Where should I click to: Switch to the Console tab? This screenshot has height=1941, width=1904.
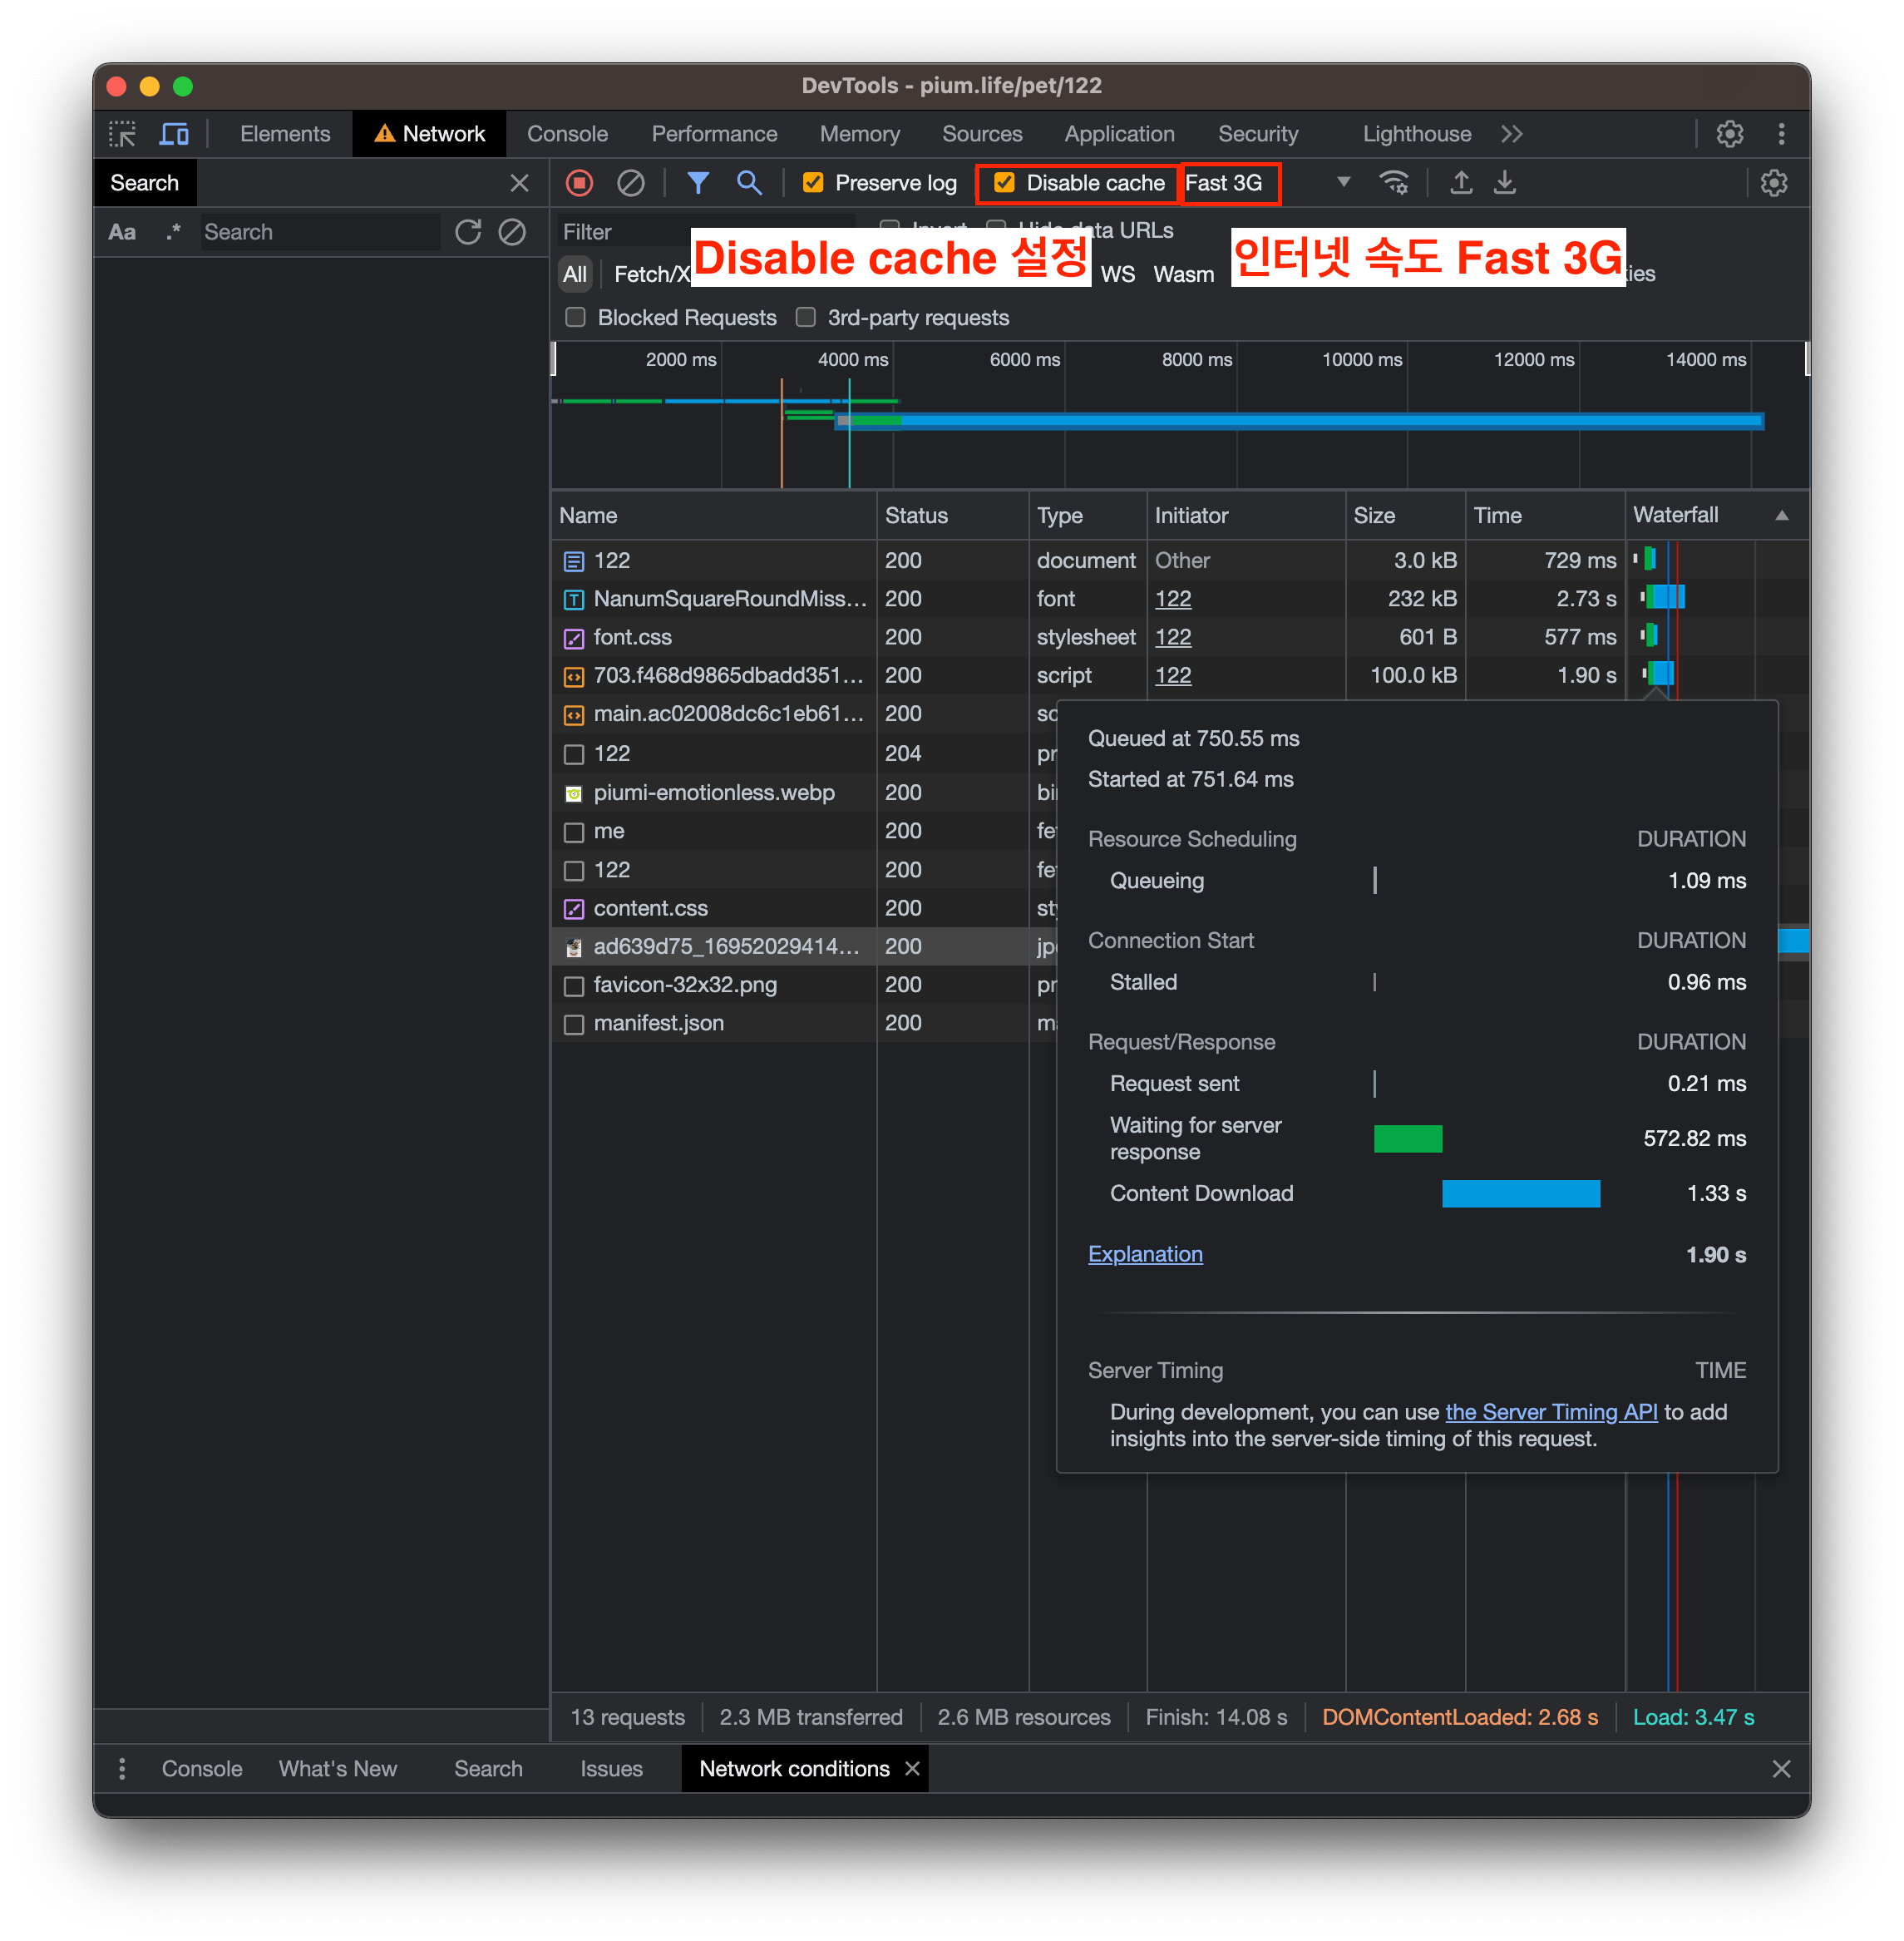coord(567,134)
